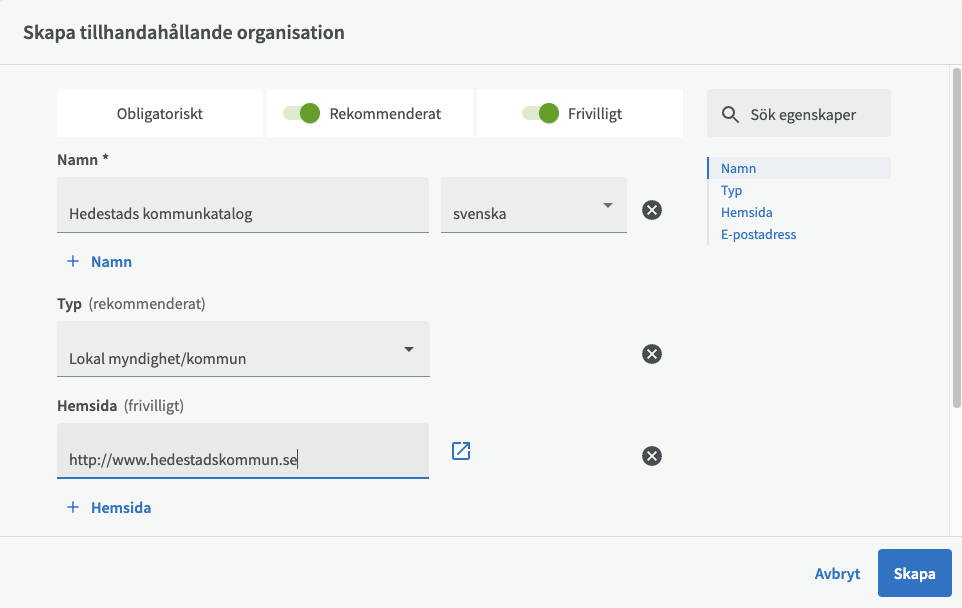962x608 pixels.
Task: Jump to Typ in property list
Action: point(731,190)
